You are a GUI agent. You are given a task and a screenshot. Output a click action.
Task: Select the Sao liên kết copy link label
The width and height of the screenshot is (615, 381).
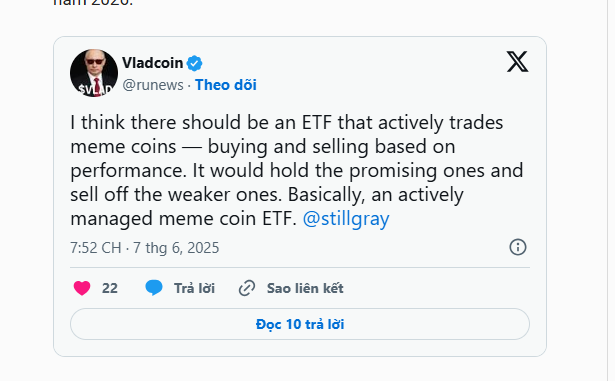[x=305, y=288]
